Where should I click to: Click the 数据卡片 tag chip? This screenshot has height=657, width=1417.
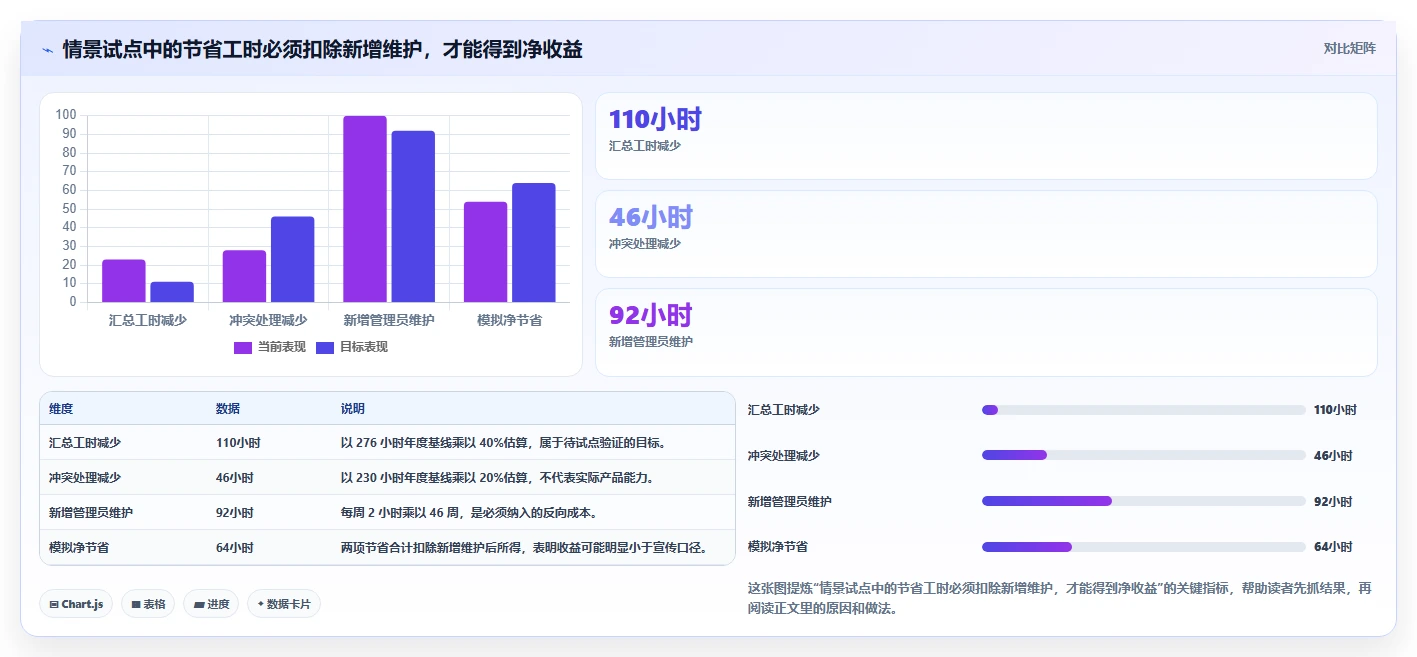[x=284, y=604]
